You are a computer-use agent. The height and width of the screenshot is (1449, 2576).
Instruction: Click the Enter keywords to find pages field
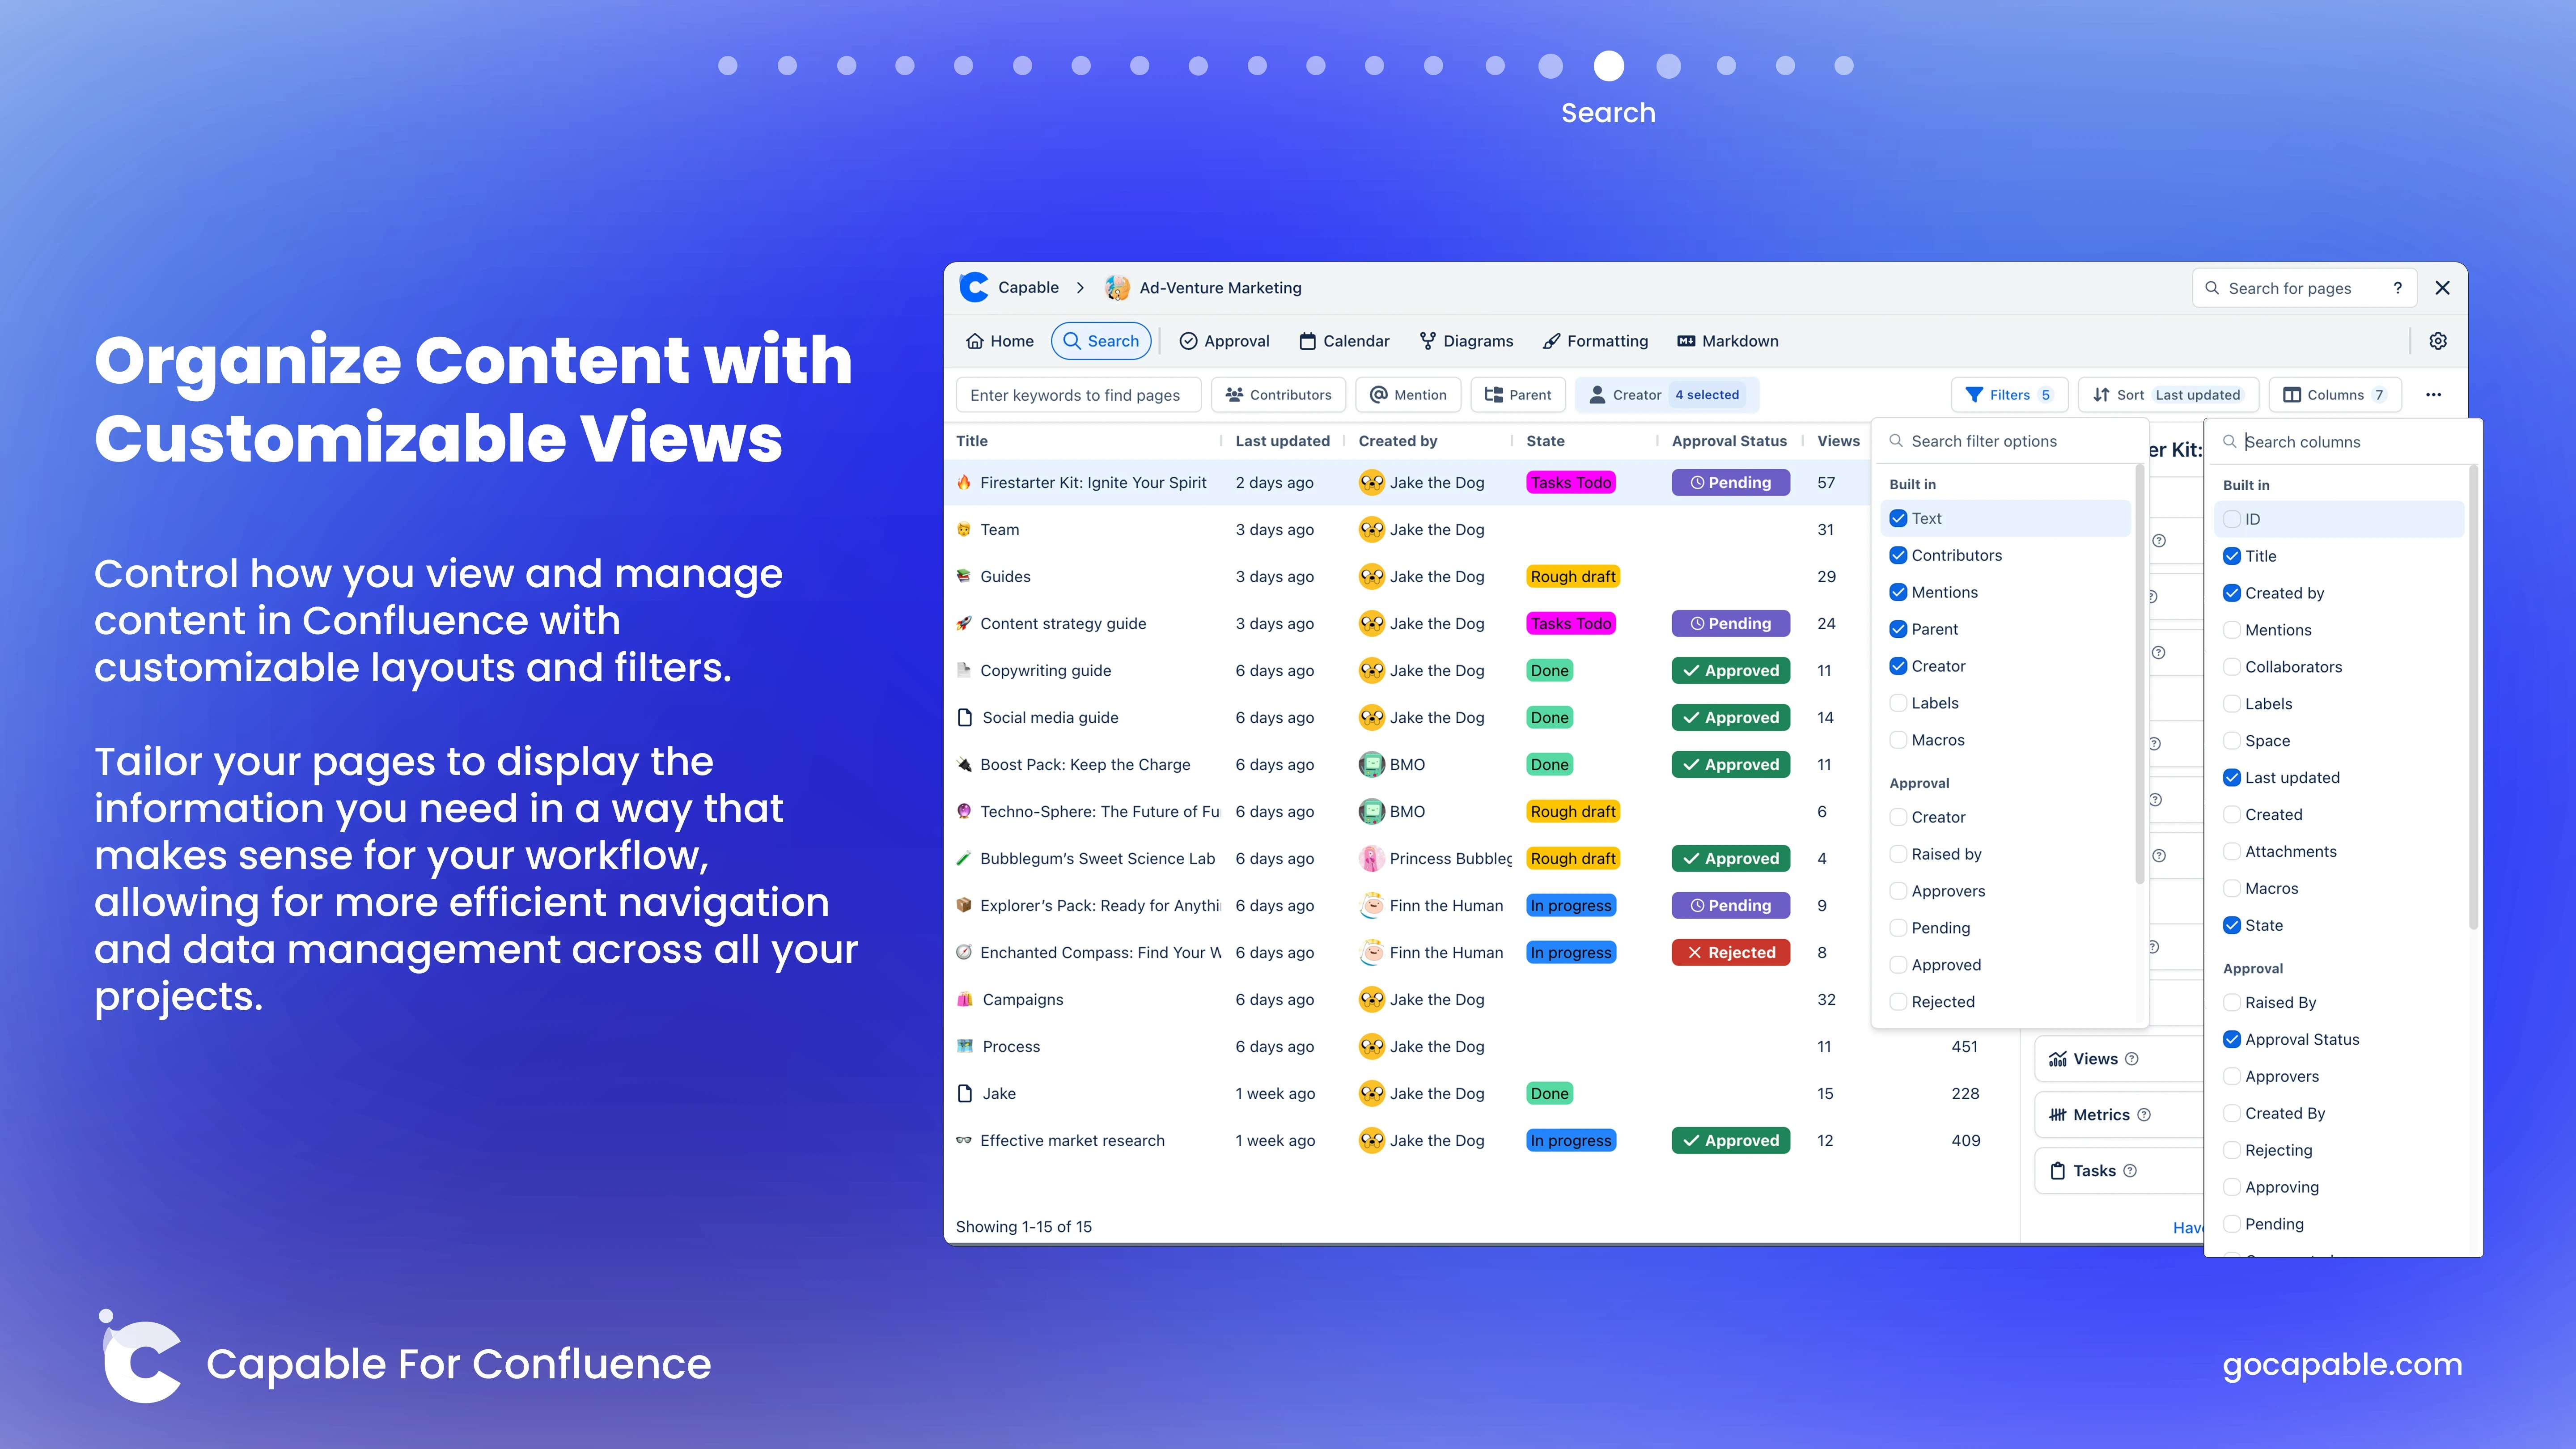tap(1078, 395)
